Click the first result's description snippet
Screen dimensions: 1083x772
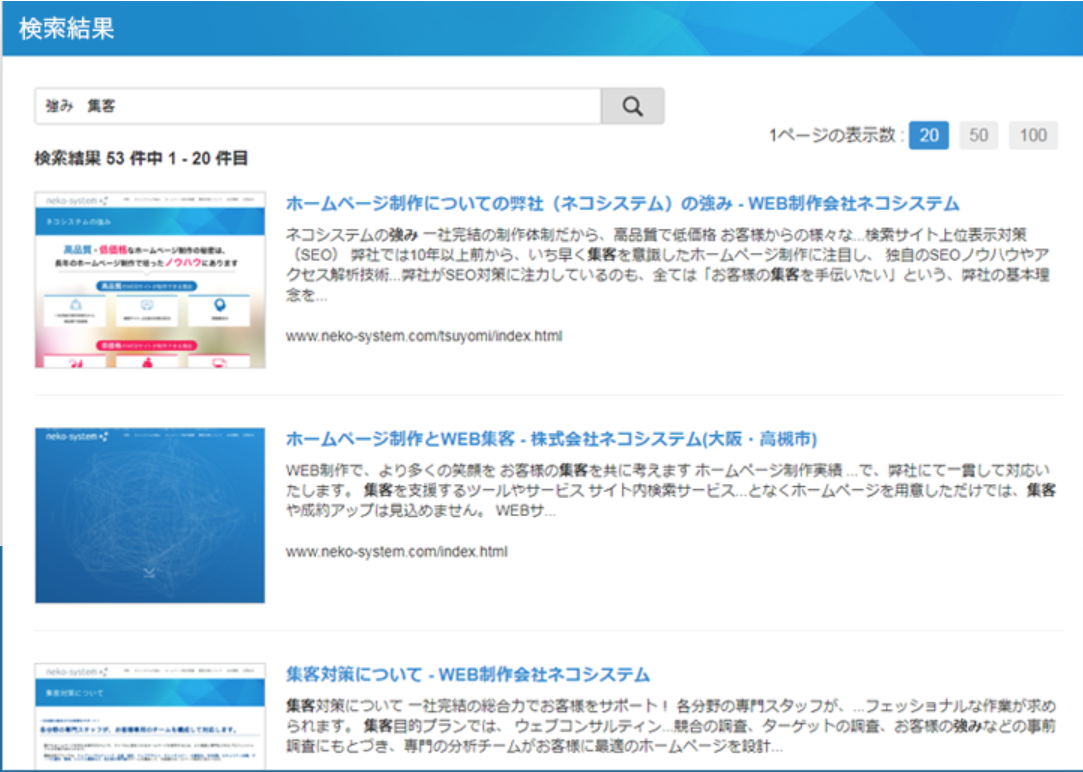[667, 264]
